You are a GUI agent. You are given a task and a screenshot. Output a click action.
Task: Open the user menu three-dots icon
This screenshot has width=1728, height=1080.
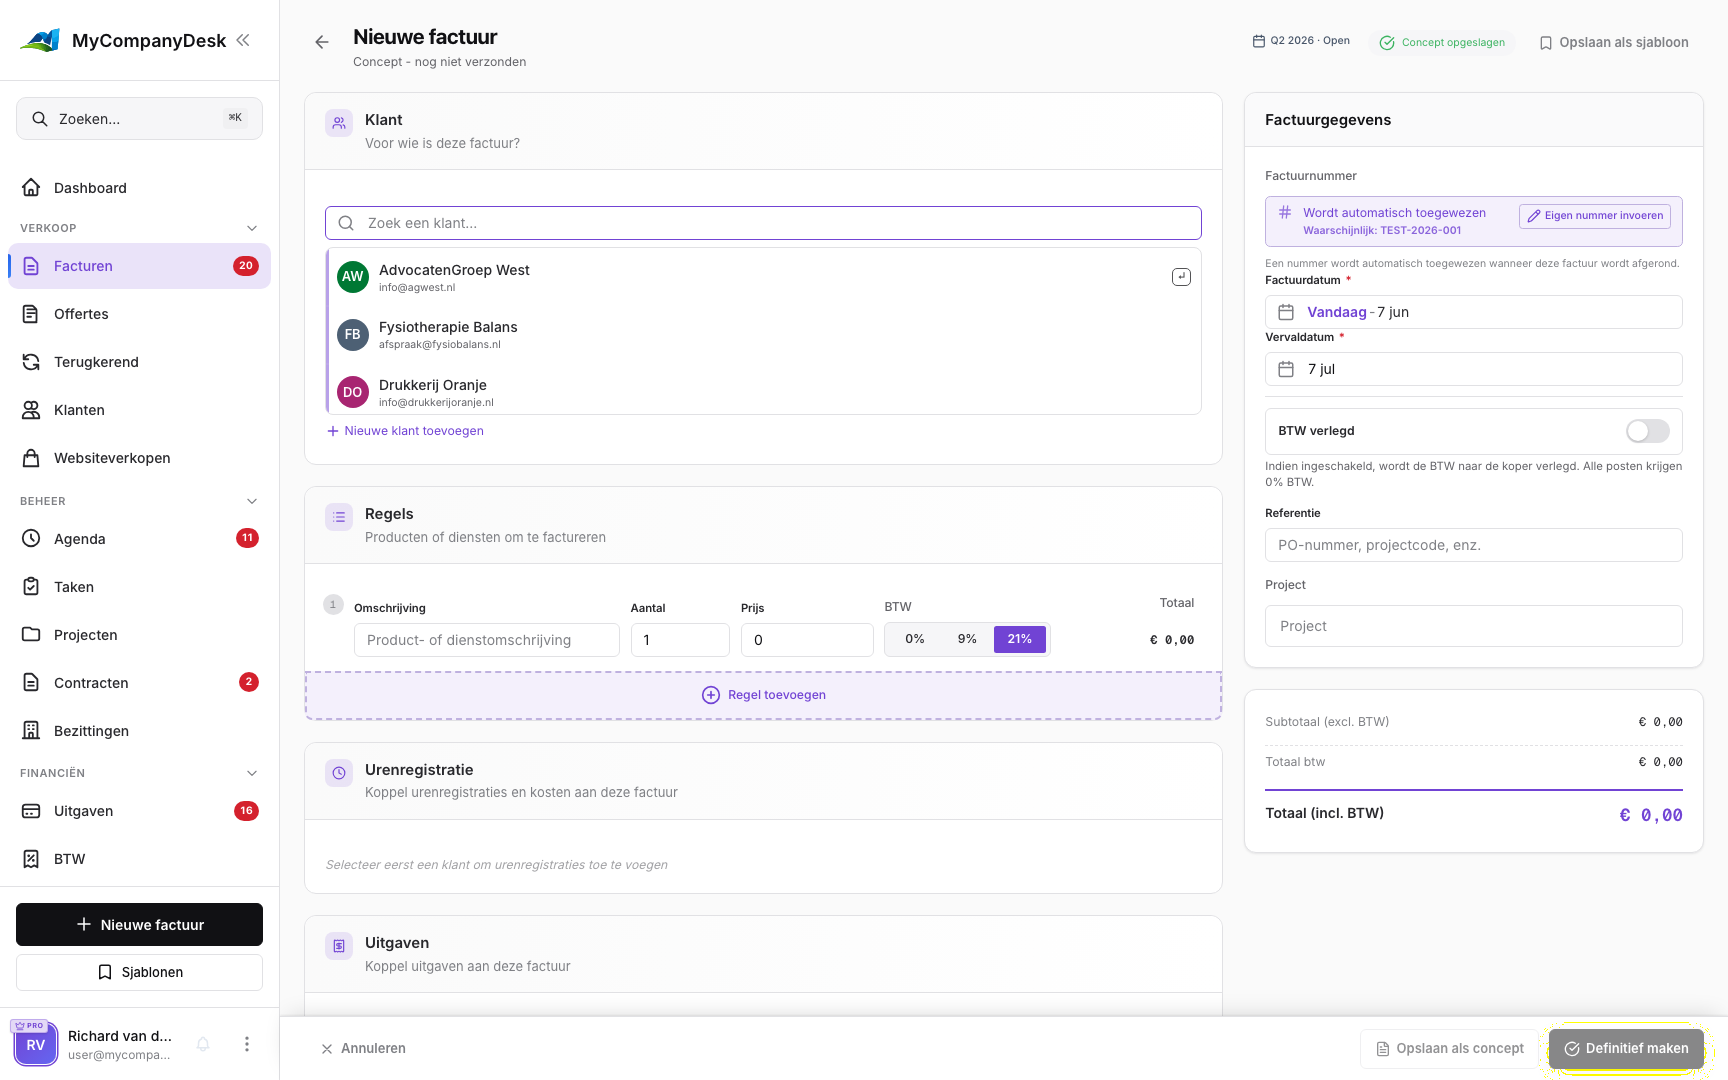(x=247, y=1044)
